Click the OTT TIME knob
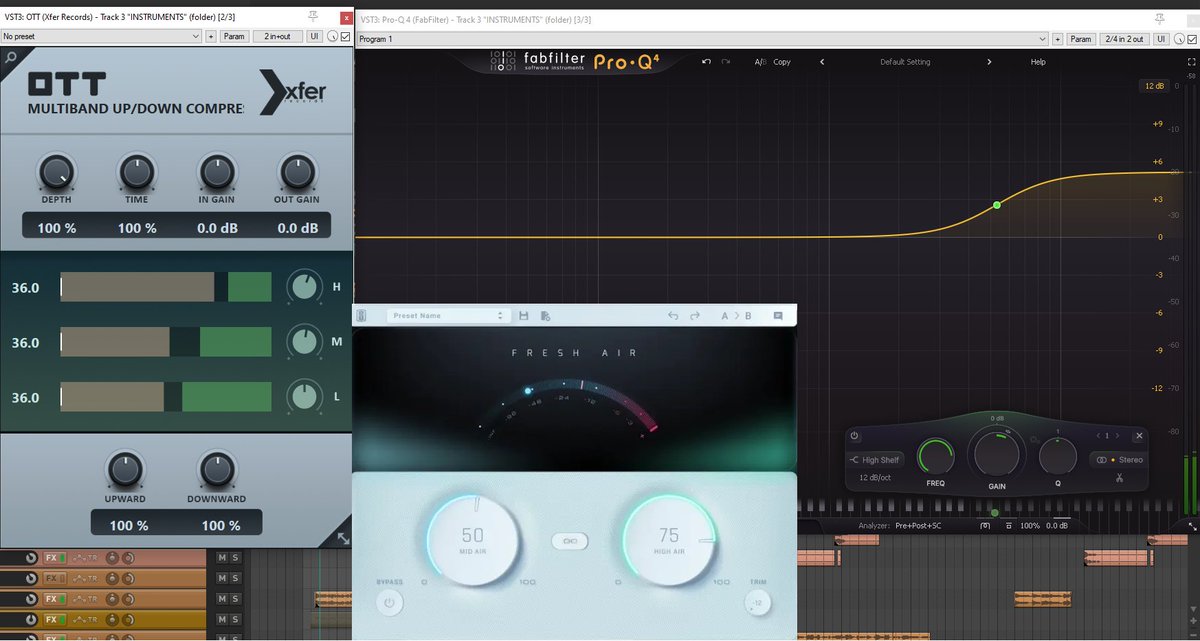 click(x=137, y=174)
